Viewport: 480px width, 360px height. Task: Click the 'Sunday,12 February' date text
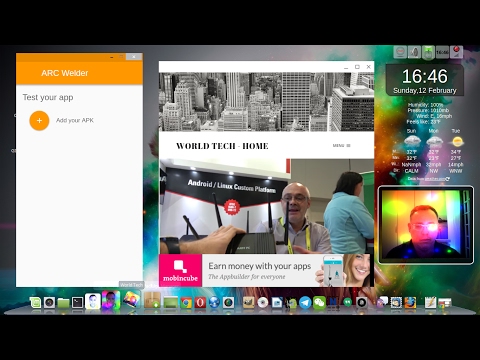(x=425, y=91)
